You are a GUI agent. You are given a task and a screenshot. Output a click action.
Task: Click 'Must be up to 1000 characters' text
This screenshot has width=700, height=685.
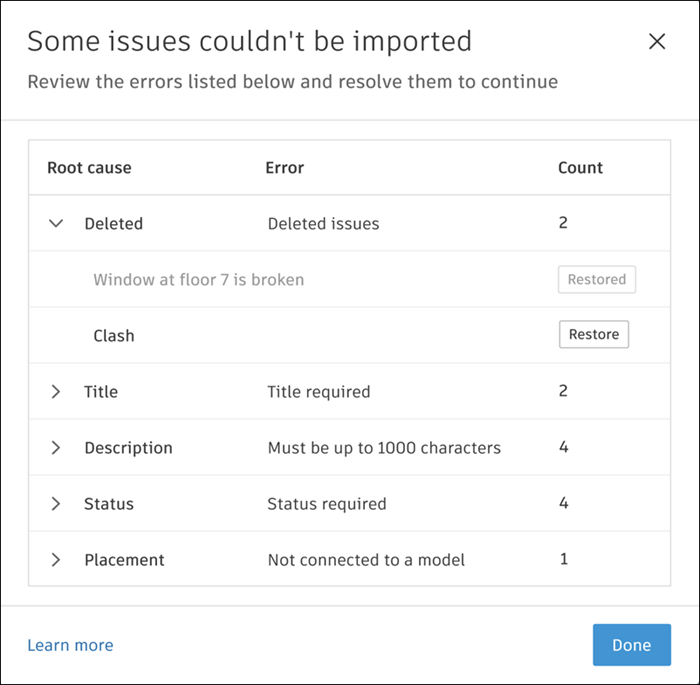pyautogui.click(x=384, y=448)
